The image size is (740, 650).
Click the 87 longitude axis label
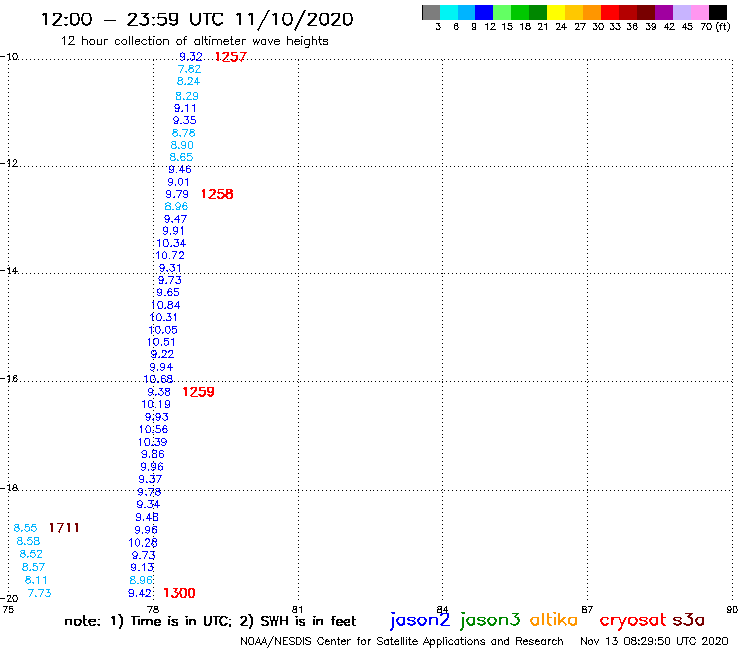[x=587, y=609]
